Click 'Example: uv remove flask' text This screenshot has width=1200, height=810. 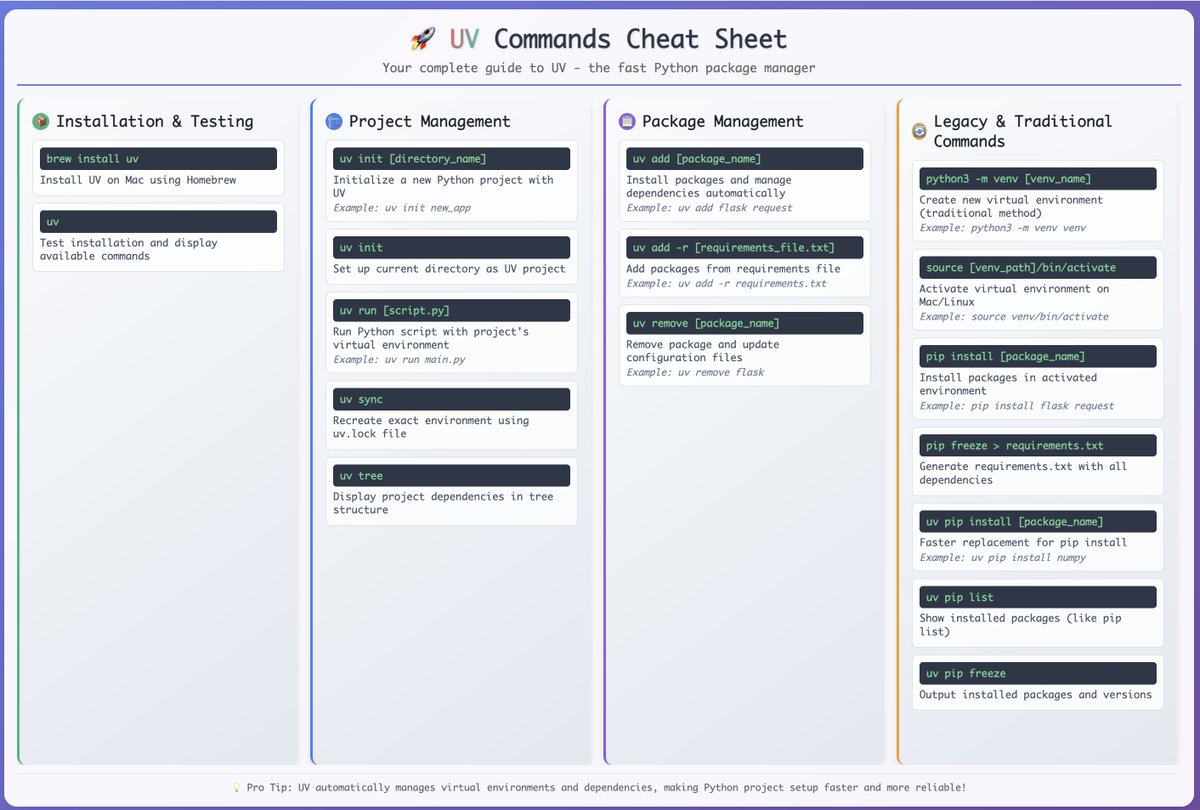(695, 372)
